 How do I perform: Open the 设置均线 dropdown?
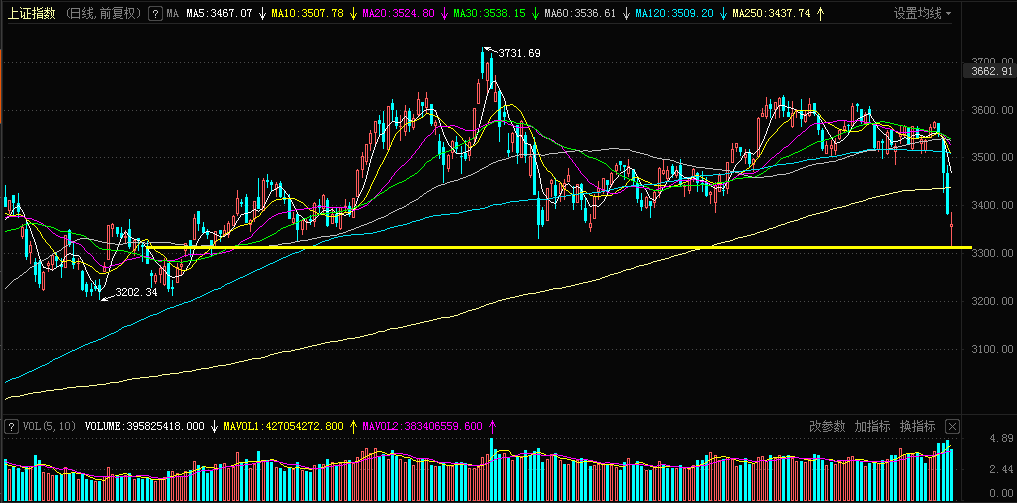tap(922, 14)
